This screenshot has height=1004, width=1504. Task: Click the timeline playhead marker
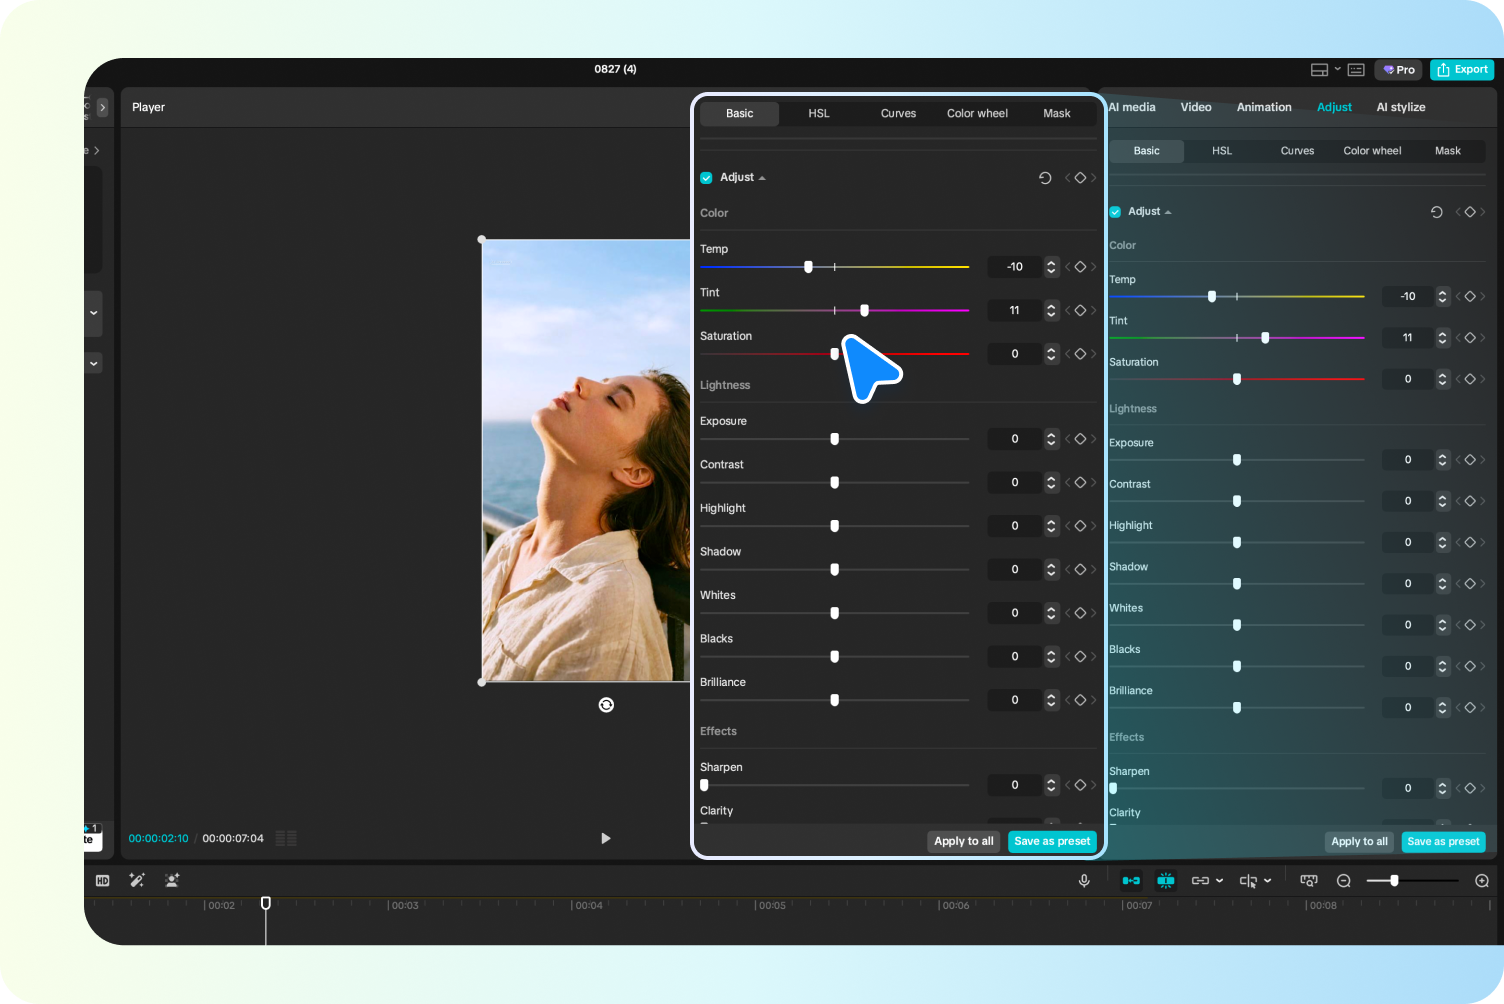pos(266,903)
